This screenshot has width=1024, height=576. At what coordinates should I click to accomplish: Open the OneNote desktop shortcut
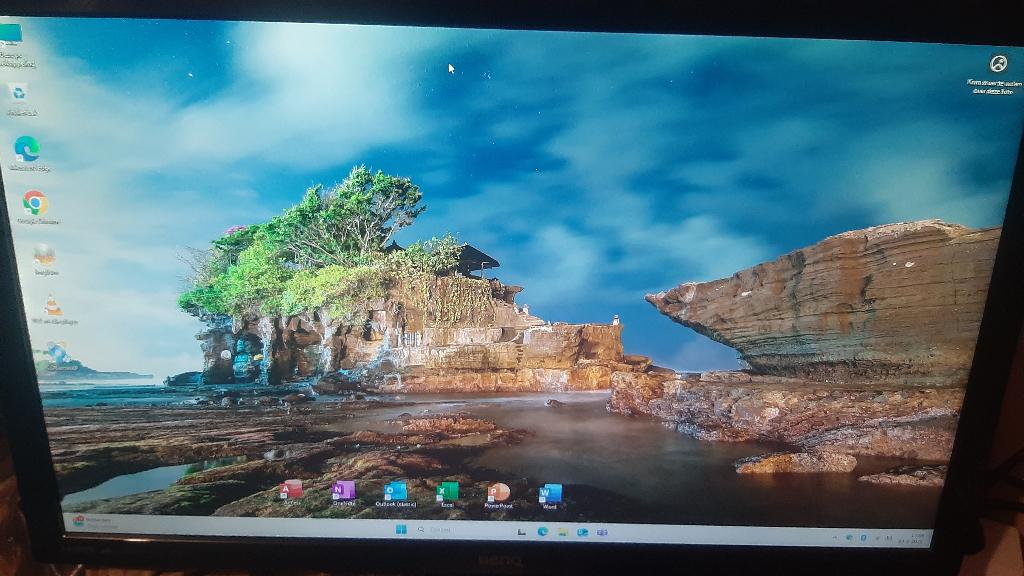[x=344, y=493]
